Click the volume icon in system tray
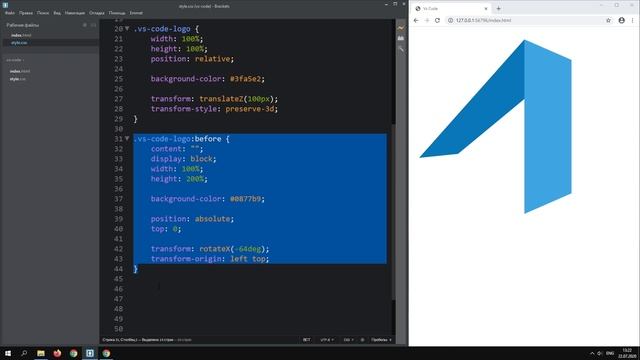 coord(600,353)
